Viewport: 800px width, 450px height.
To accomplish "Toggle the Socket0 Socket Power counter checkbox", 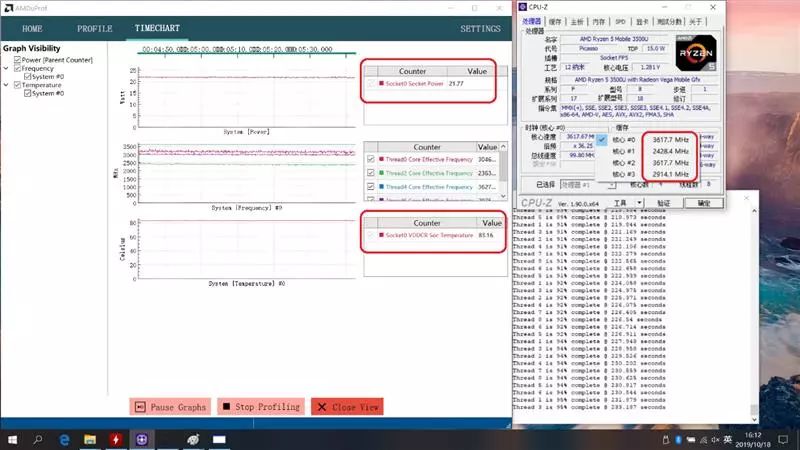I will tap(371, 83).
